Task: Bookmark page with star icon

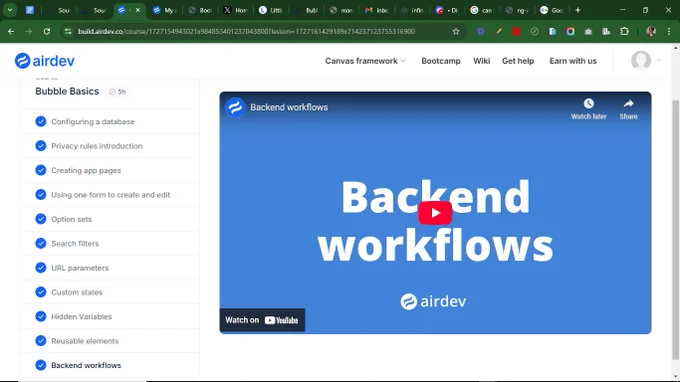Action: pos(456,31)
